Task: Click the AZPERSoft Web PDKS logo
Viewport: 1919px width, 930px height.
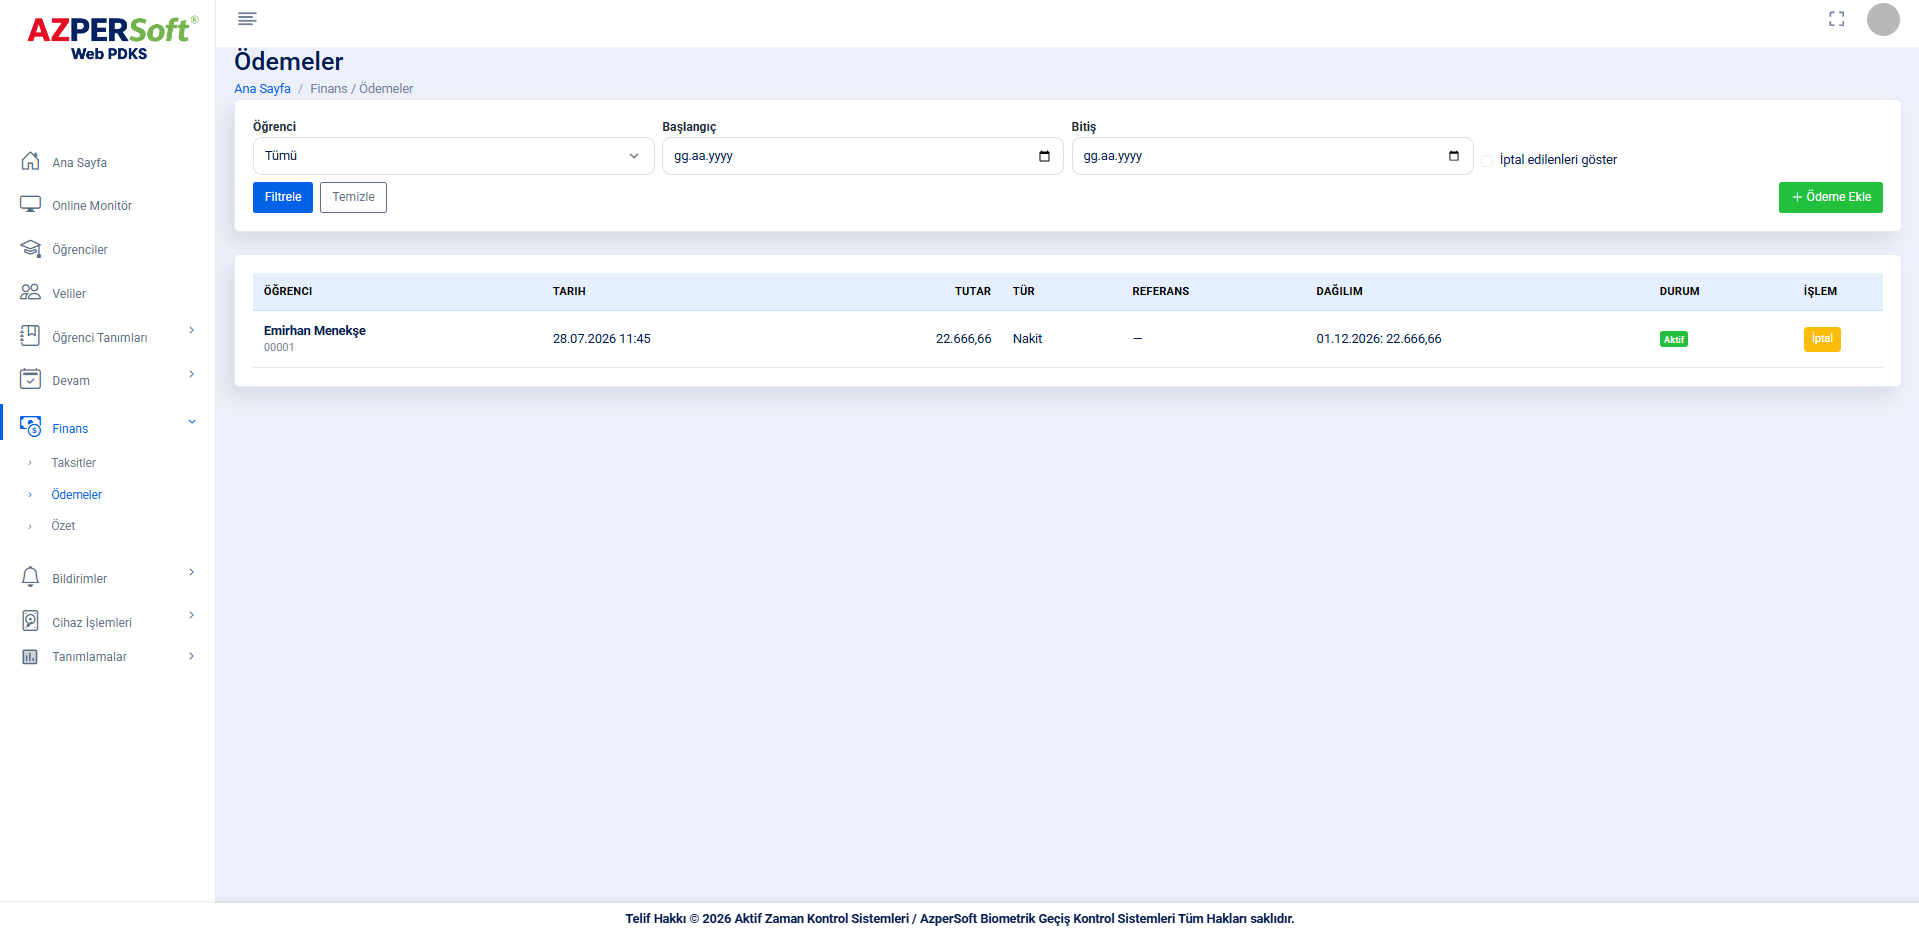Action: pyautogui.click(x=111, y=39)
